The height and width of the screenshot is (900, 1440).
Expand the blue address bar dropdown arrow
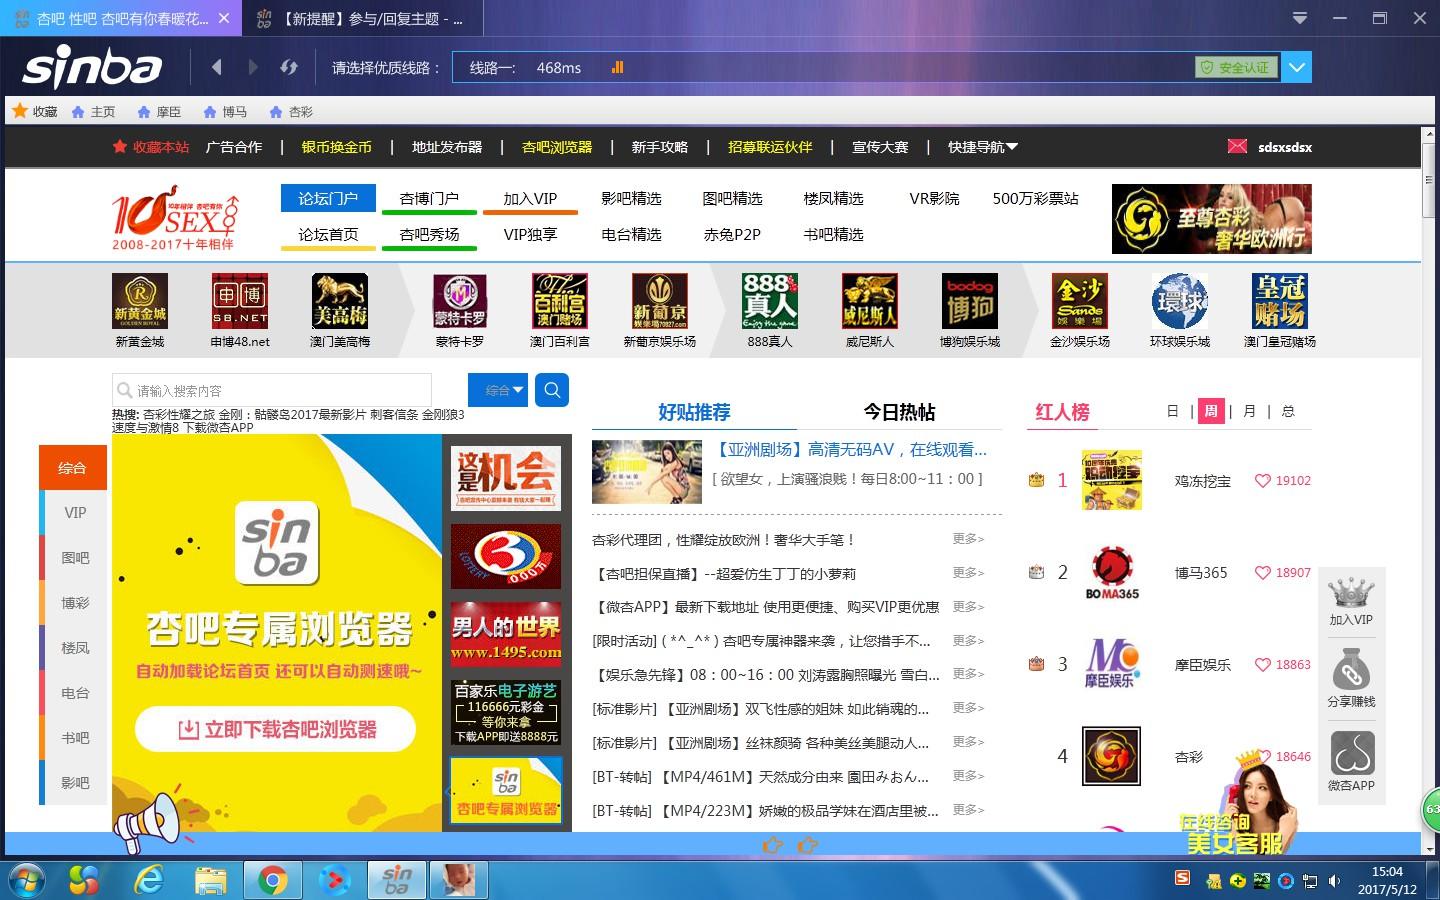(x=1297, y=67)
